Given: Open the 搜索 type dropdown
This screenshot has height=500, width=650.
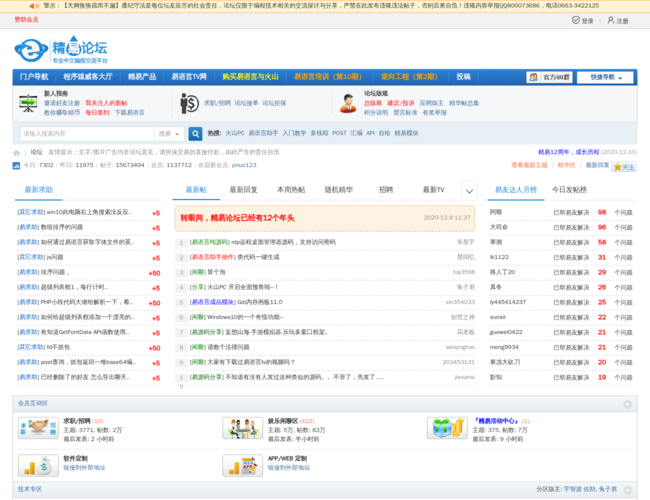Looking at the screenshot, I should tap(168, 133).
